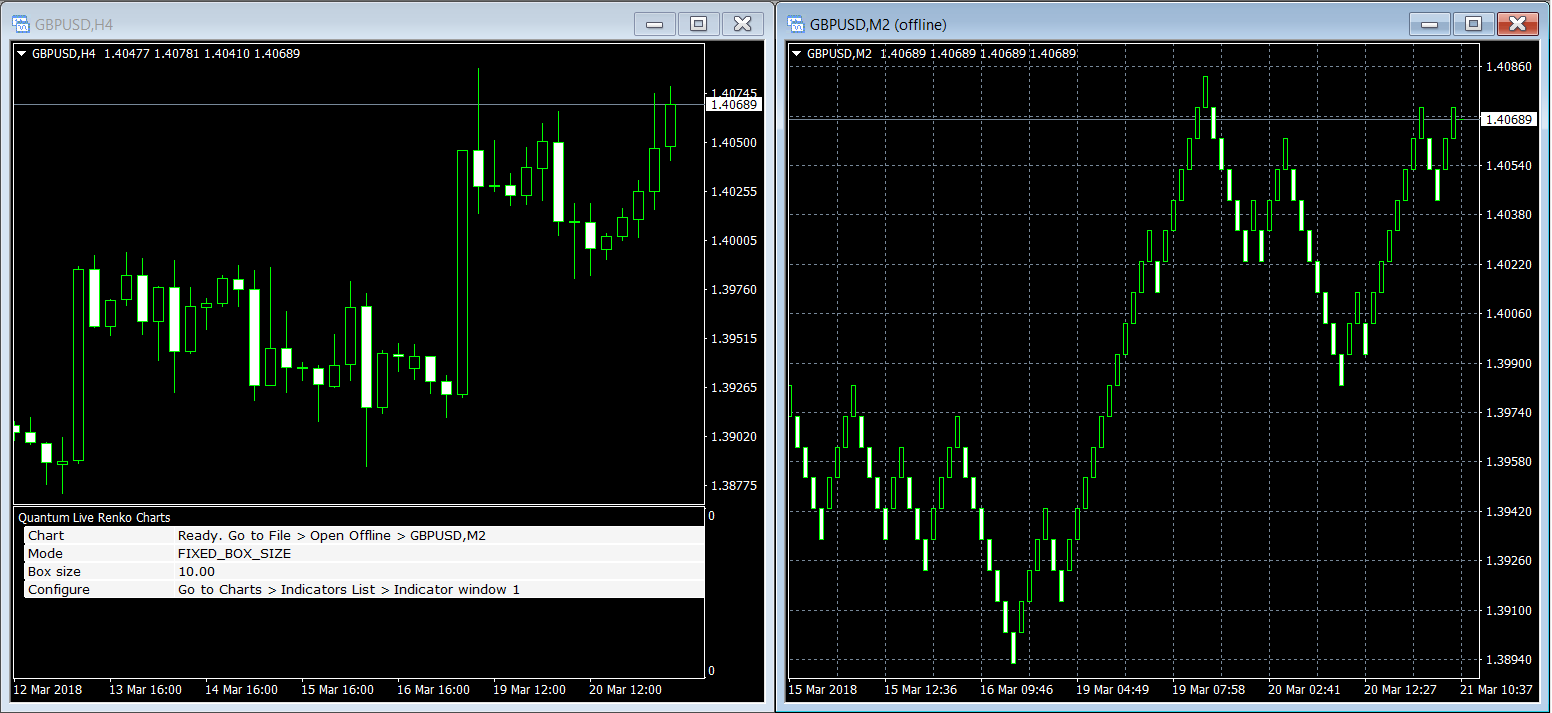The height and width of the screenshot is (713, 1552).
Task: Select the GBPUSD,H4 window title bar
Action: [x=300, y=24]
